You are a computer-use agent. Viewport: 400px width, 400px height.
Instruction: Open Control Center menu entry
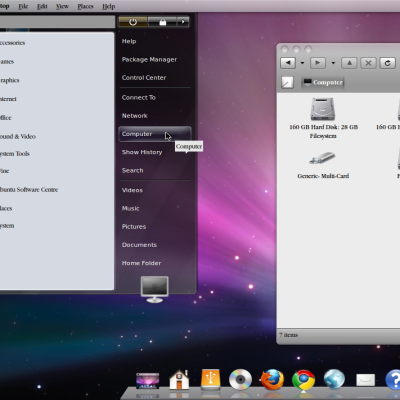click(144, 78)
